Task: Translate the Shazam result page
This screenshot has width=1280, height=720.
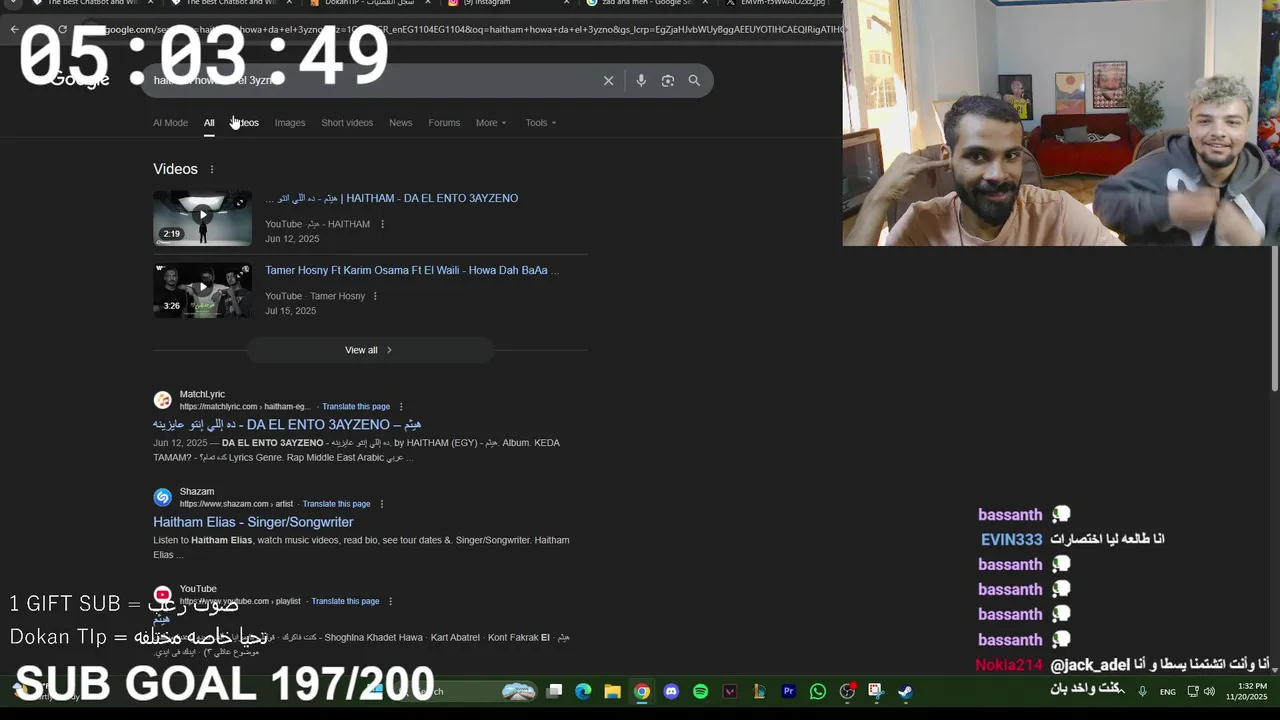Action: (336, 504)
